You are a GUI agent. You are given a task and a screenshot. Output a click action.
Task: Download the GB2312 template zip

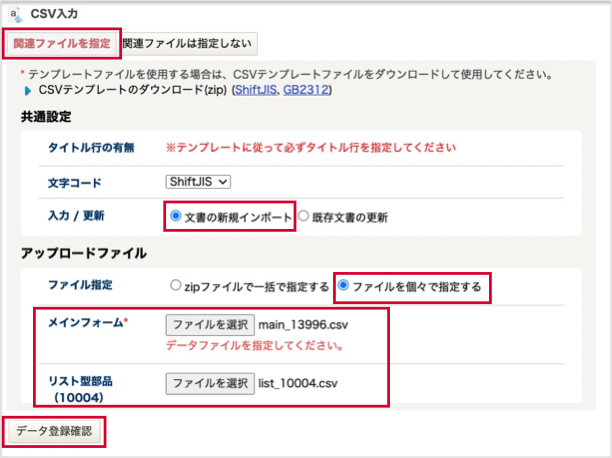tap(306, 90)
